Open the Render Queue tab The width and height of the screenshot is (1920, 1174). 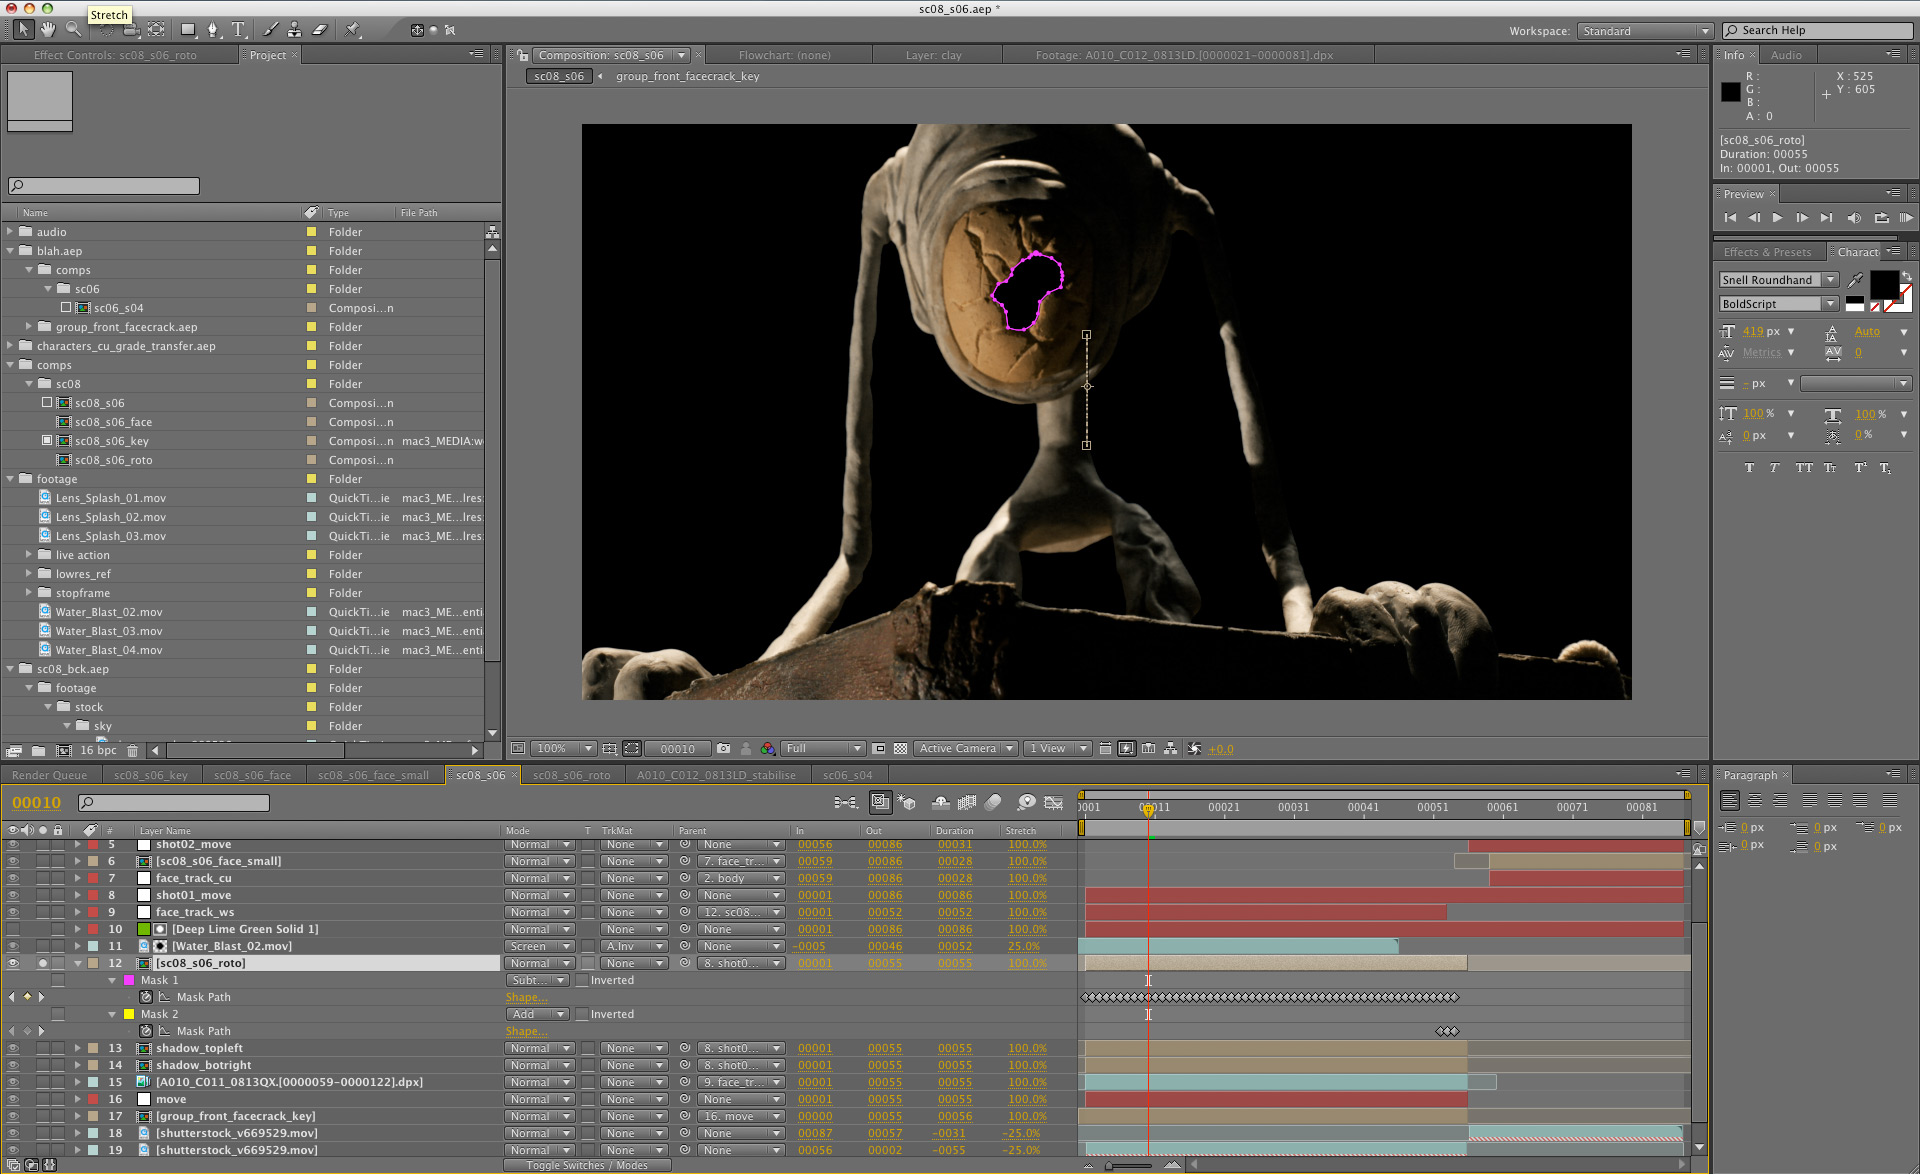tap(49, 775)
